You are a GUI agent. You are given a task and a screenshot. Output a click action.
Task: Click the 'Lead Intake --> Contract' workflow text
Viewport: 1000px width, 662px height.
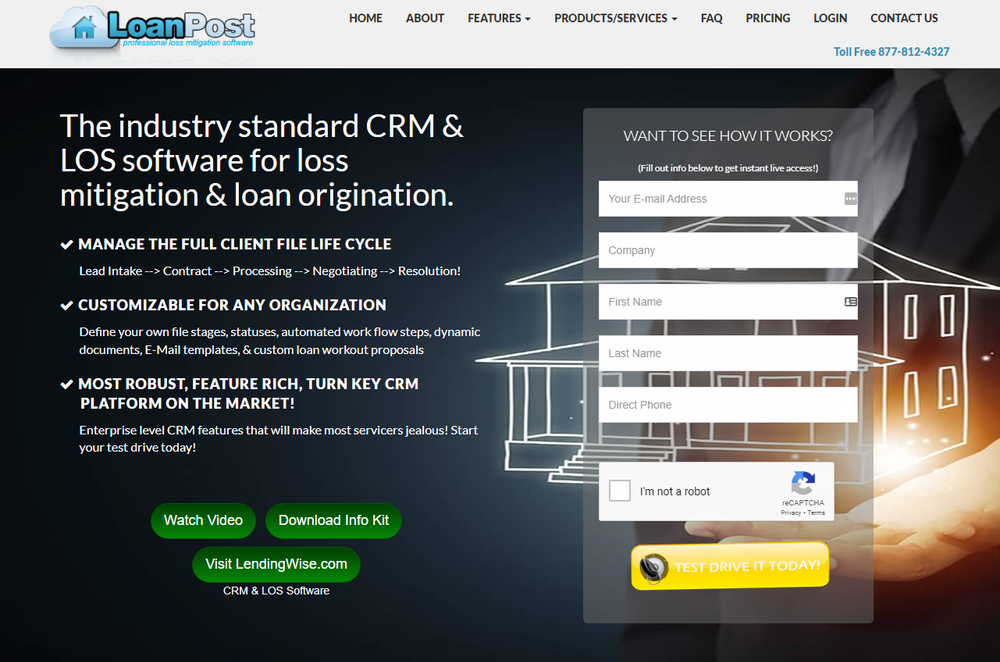coord(270,271)
